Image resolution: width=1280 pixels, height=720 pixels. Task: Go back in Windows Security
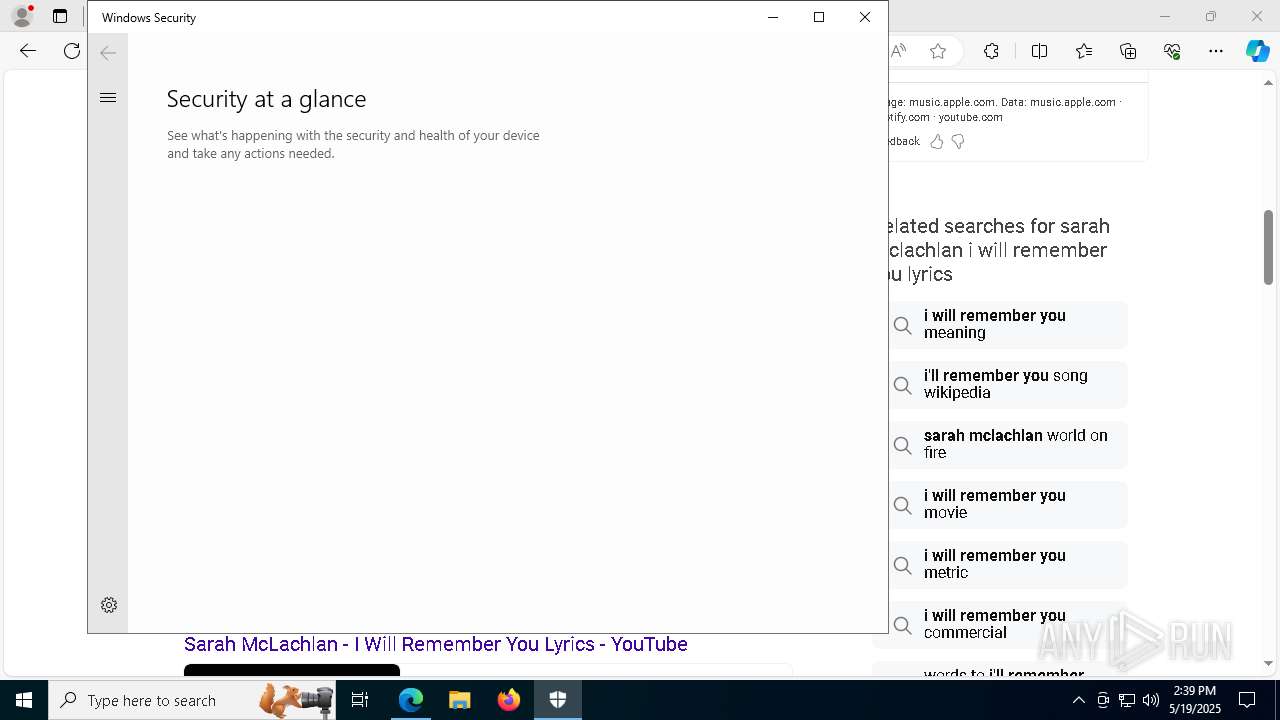(108, 53)
